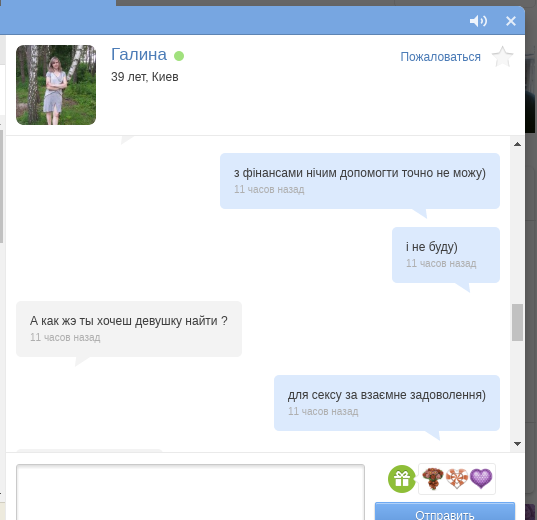The width and height of the screenshot is (537, 520).
Task: Select the 'для сексу за взаємне' message bubble
Action: click(x=387, y=403)
